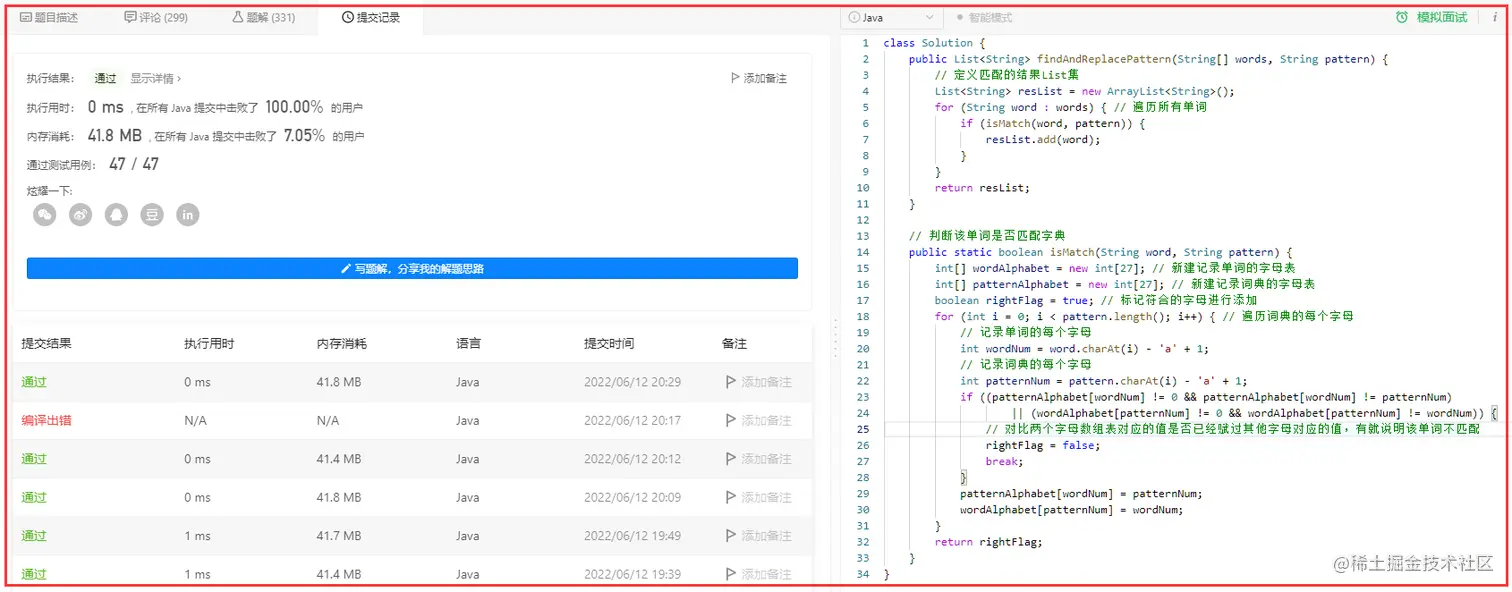Click the return resList; code line
1512x592 pixels.
[x=982, y=188]
